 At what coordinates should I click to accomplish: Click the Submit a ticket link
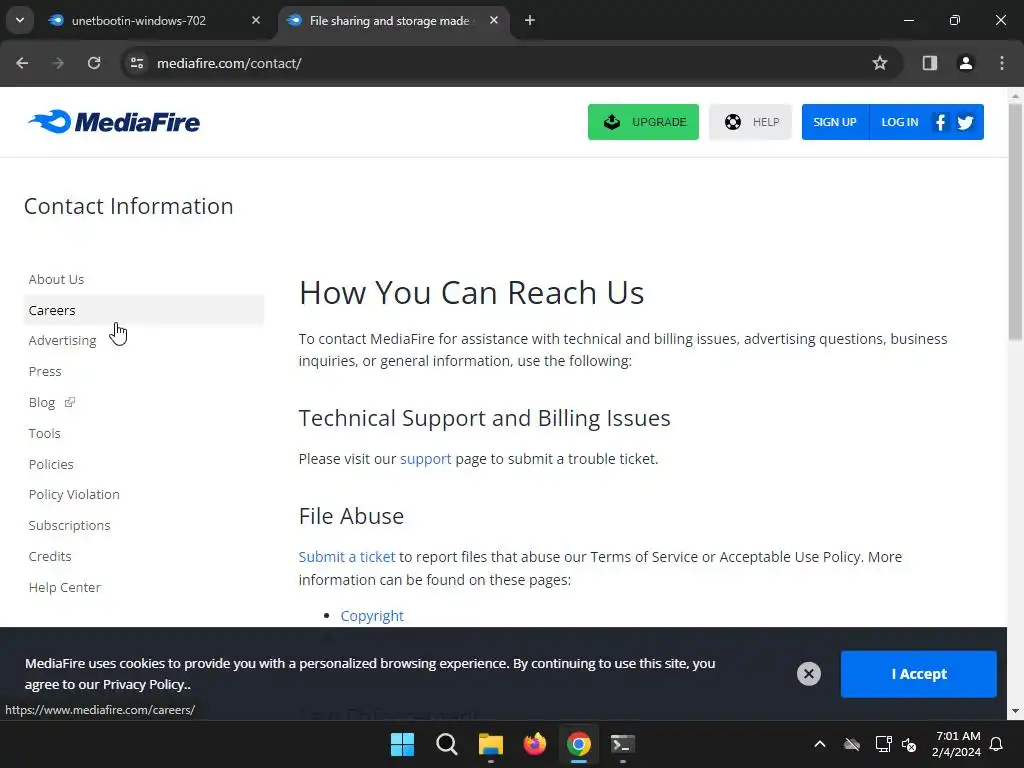(x=347, y=556)
